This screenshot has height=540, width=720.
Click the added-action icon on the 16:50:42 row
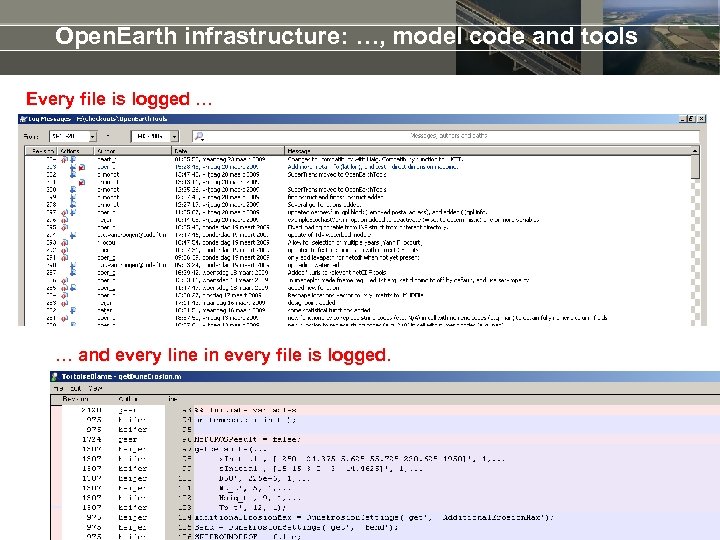pyautogui.click(x=73, y=273)
